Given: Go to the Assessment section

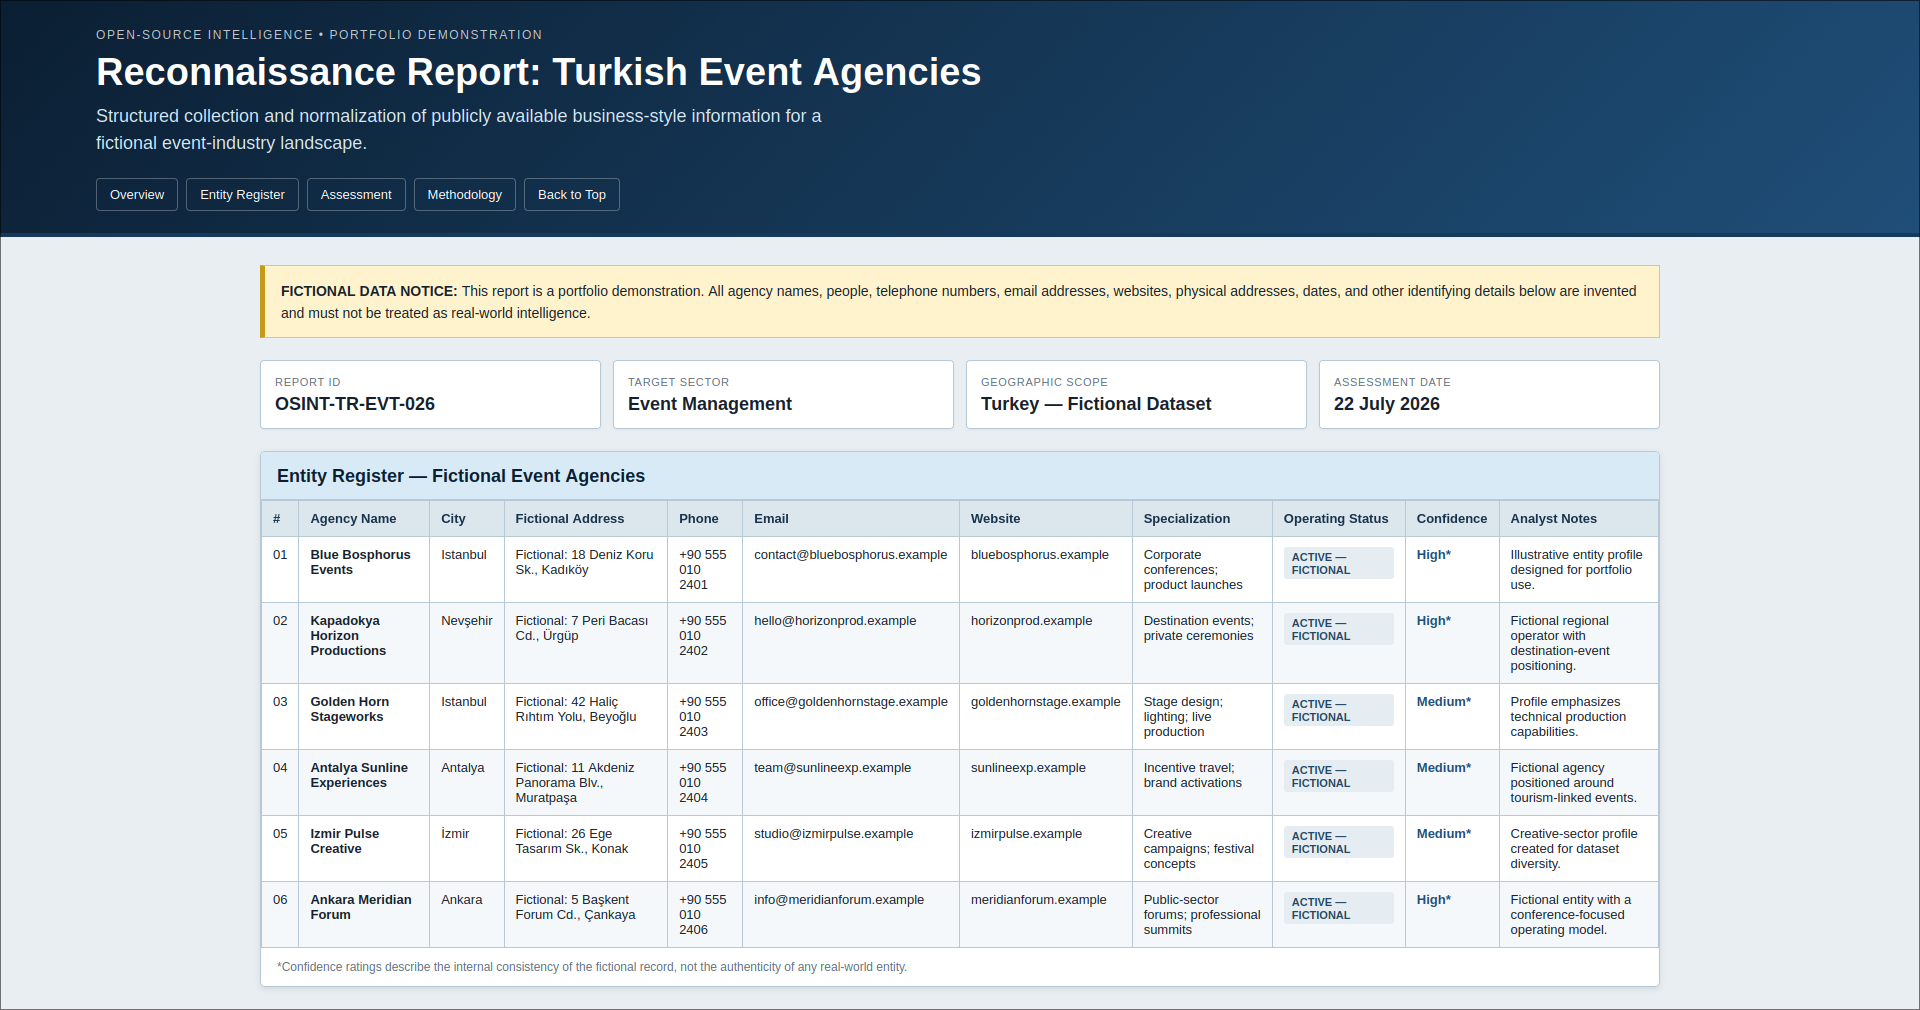Looking at the screenshot, I should tap(356, 195).
